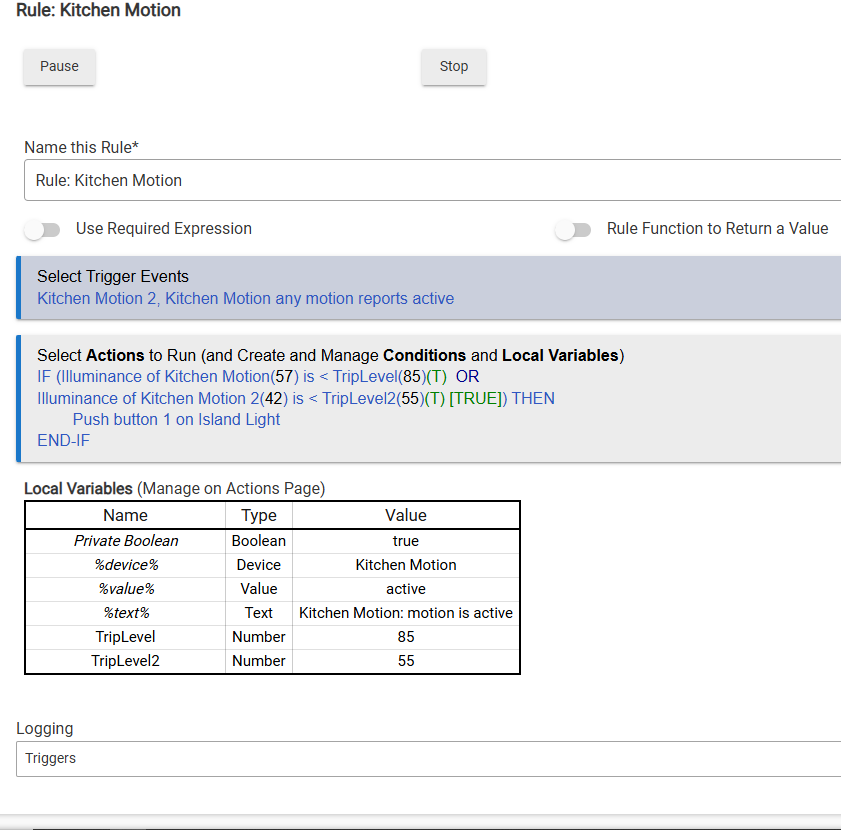Open Select Actions to Run section

click(330, 355)
